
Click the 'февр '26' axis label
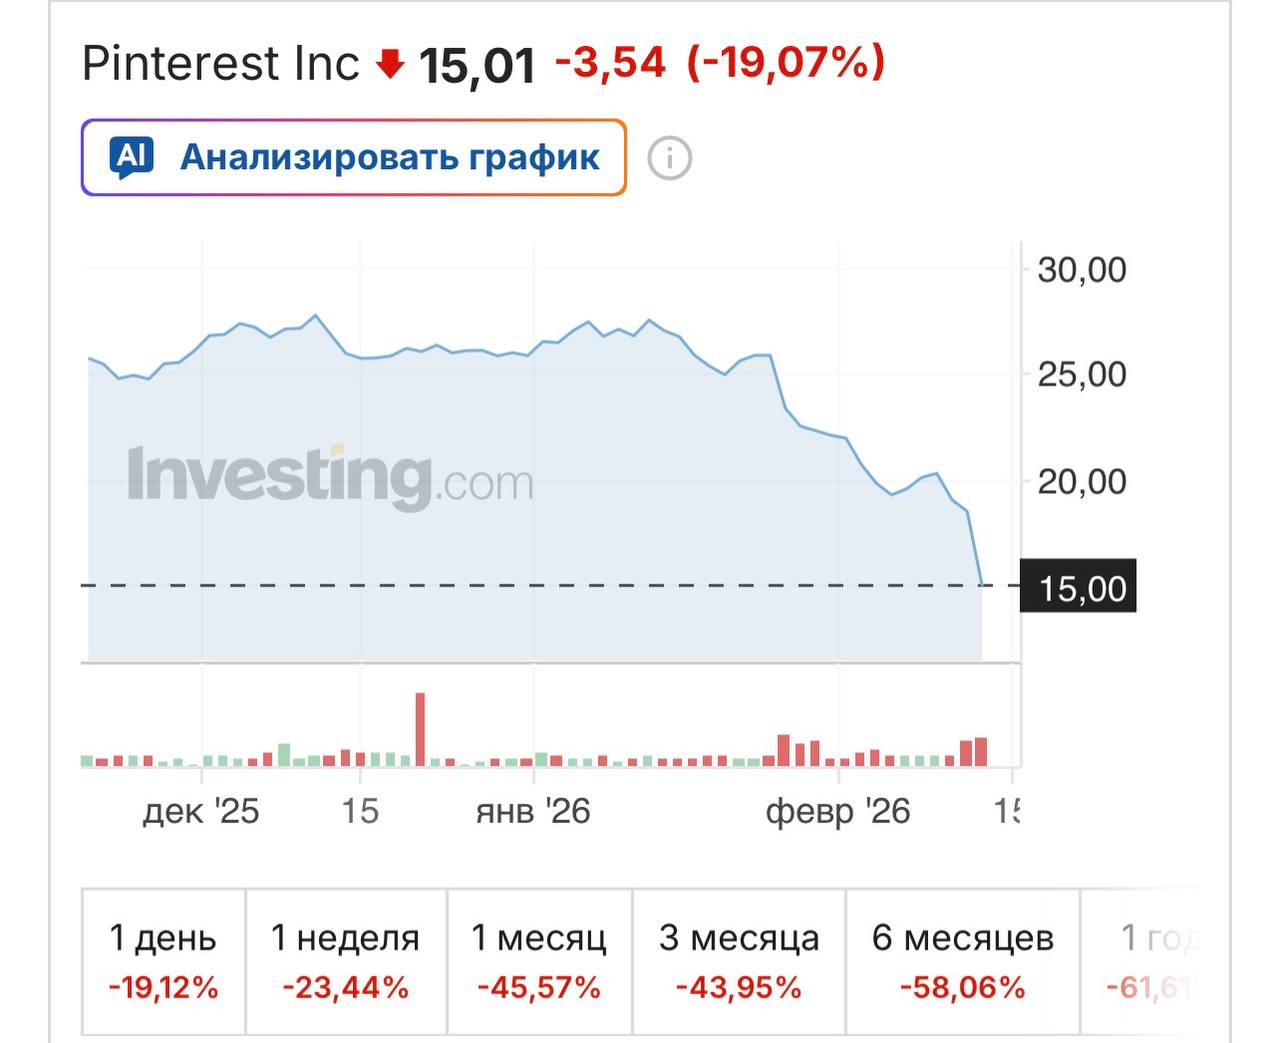click(x=840, y=812)
